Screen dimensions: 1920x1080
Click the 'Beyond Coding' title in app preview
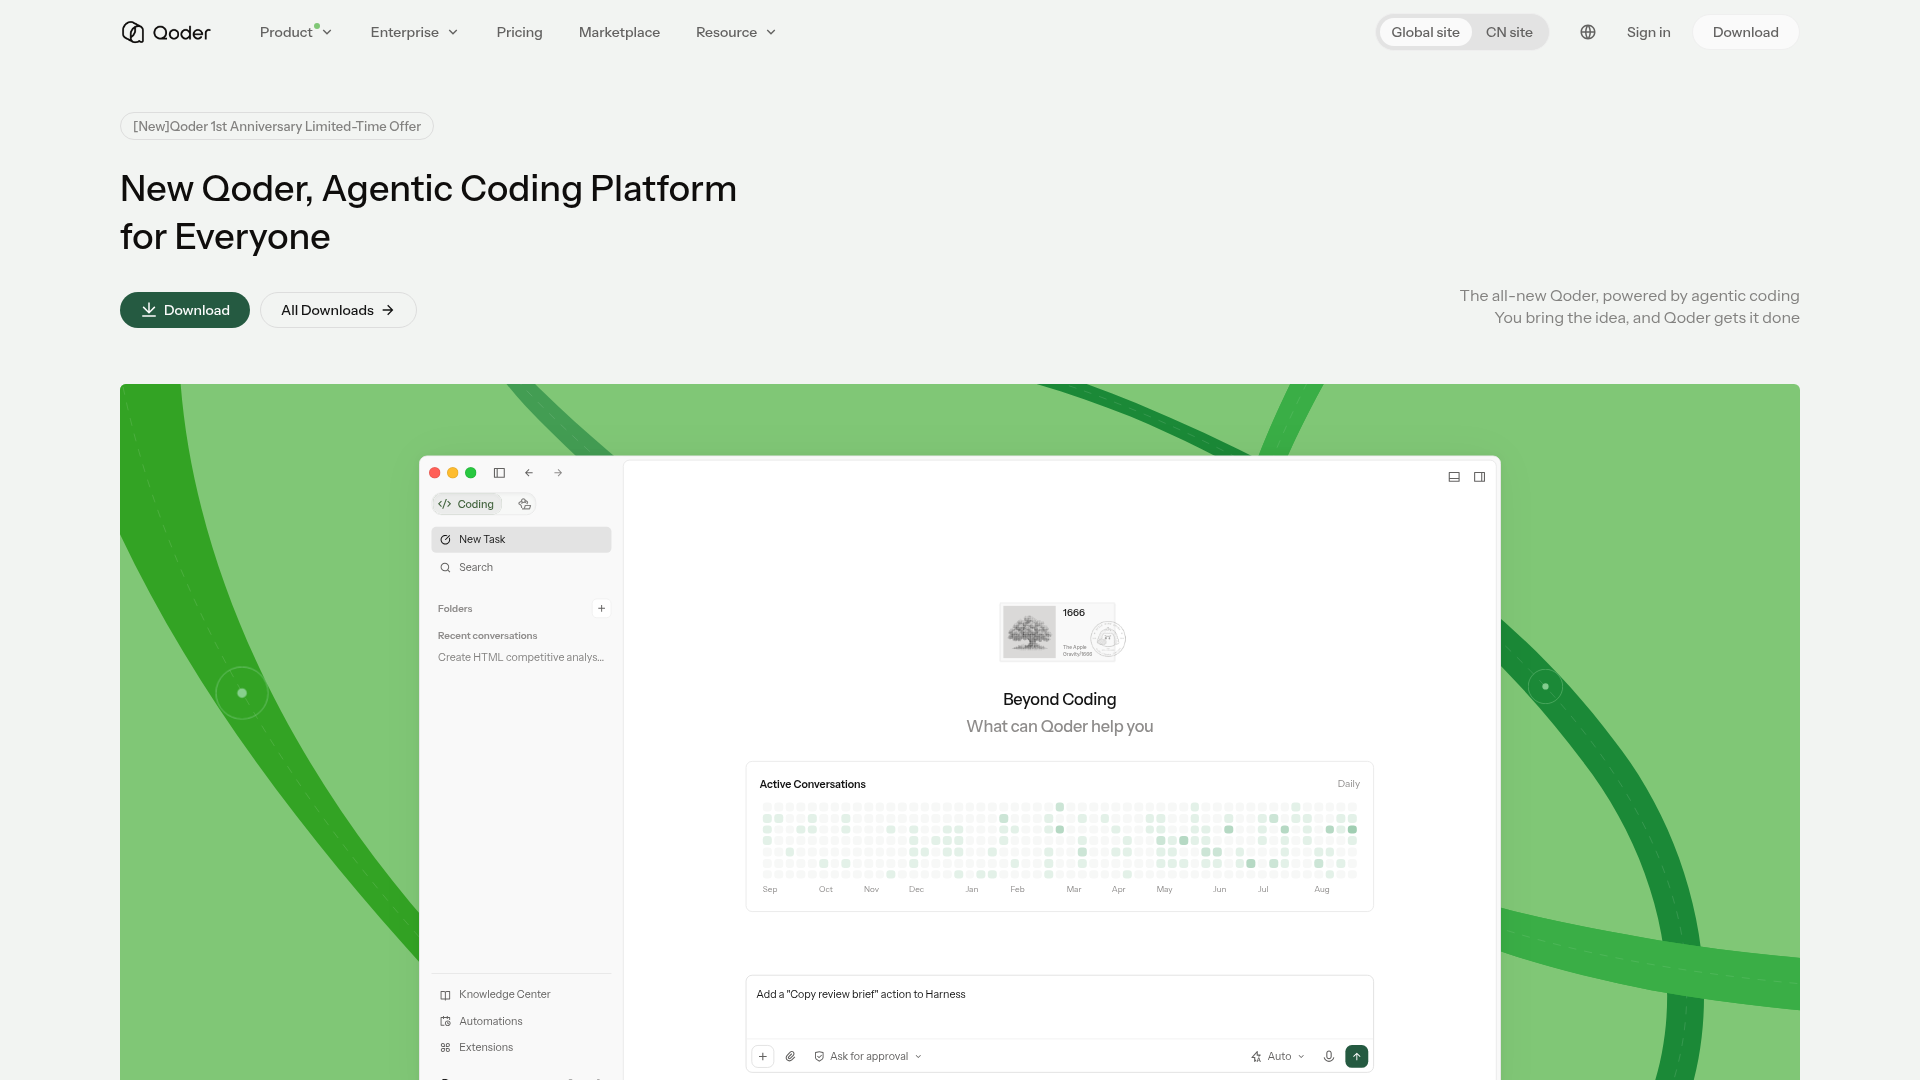[1059, 699]
